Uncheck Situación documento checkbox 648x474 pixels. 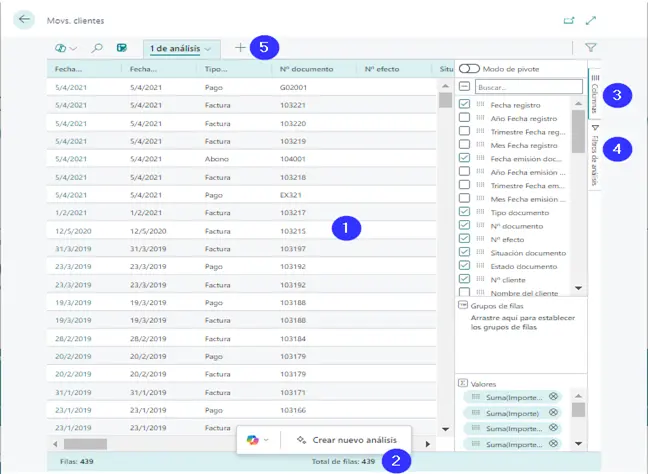[465, 252]
